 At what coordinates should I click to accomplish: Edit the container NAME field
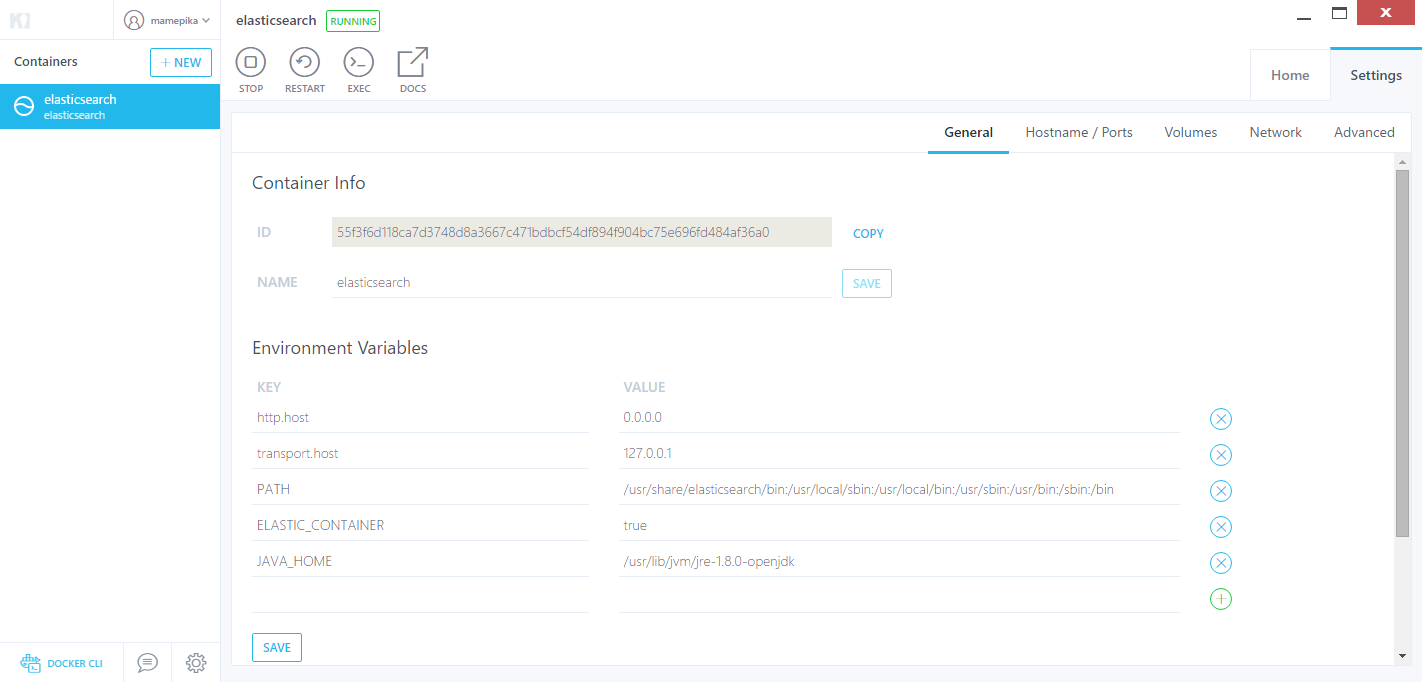coord(581,283)
